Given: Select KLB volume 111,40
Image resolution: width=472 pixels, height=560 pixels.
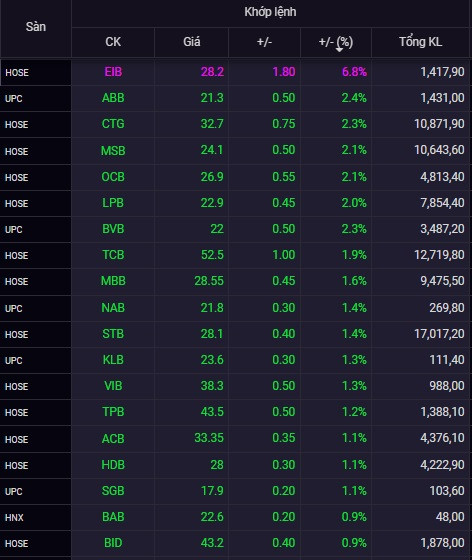Looking at the screenshot, I should [x=447, y=360].
